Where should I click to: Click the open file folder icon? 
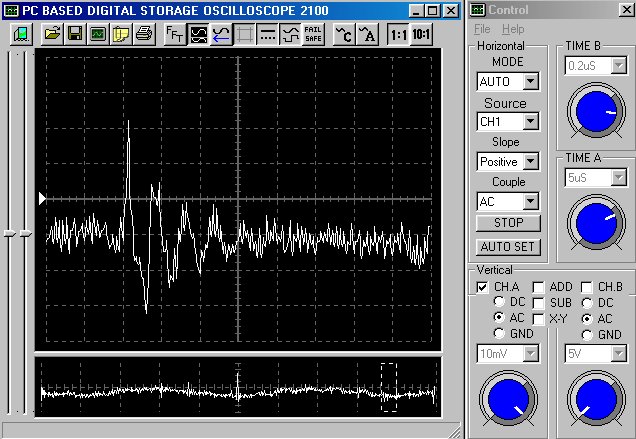click(53, 34)
